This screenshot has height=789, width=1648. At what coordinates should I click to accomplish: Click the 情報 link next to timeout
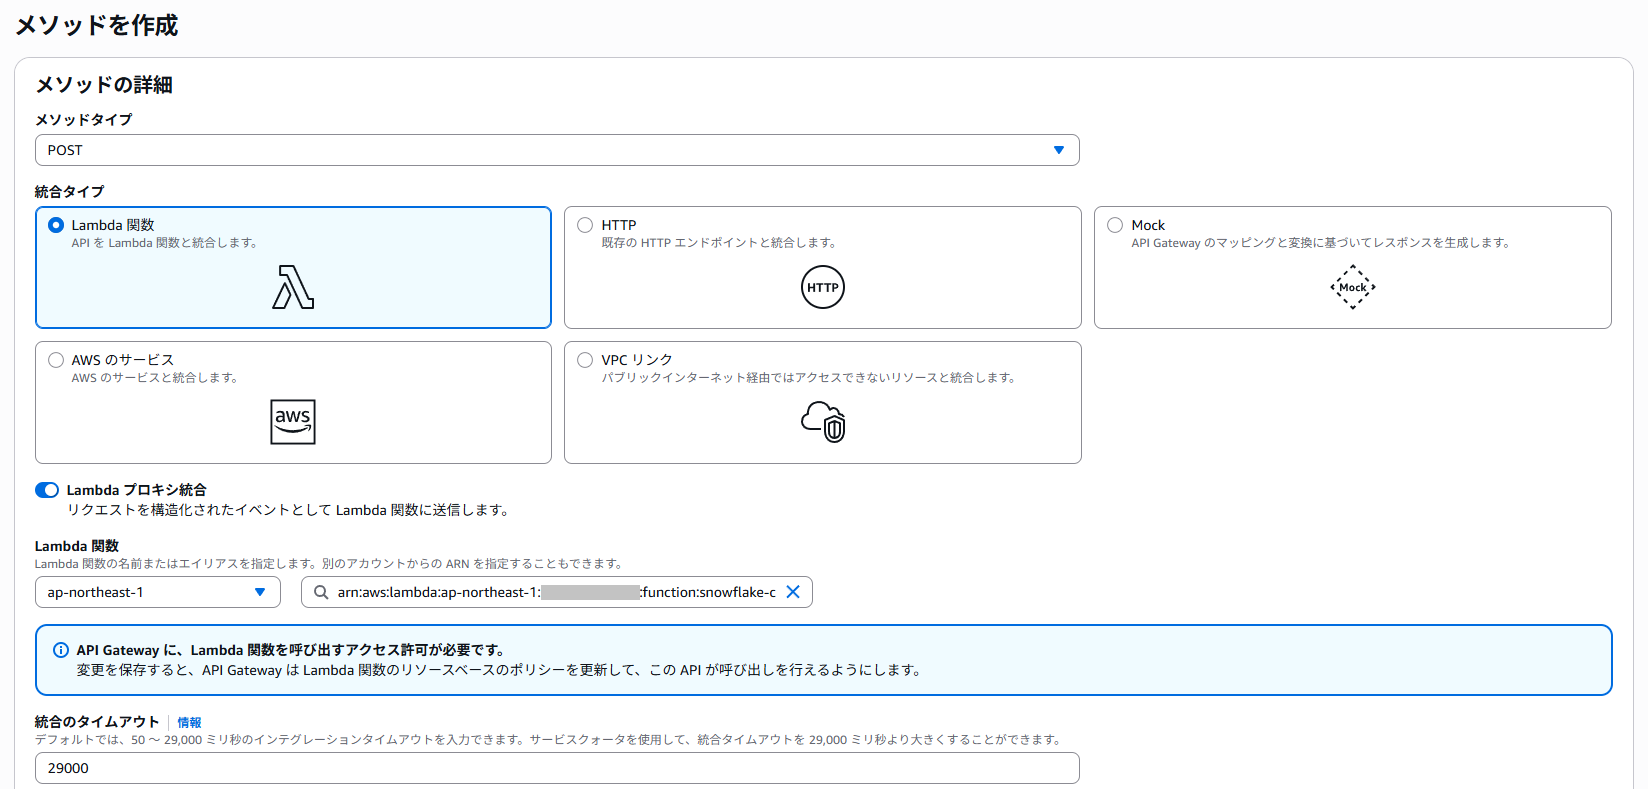(x=189, y=722)
